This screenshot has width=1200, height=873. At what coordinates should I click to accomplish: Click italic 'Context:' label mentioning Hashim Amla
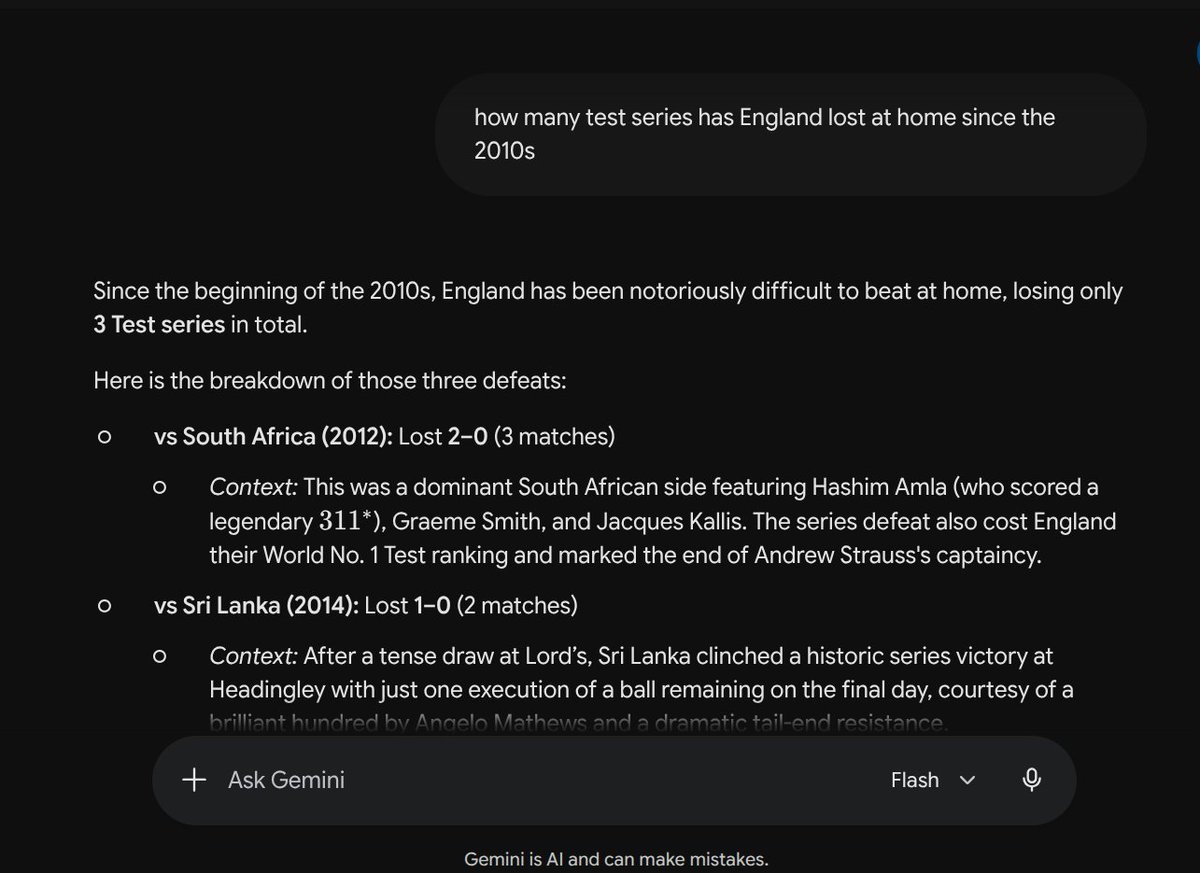[253, 487]
